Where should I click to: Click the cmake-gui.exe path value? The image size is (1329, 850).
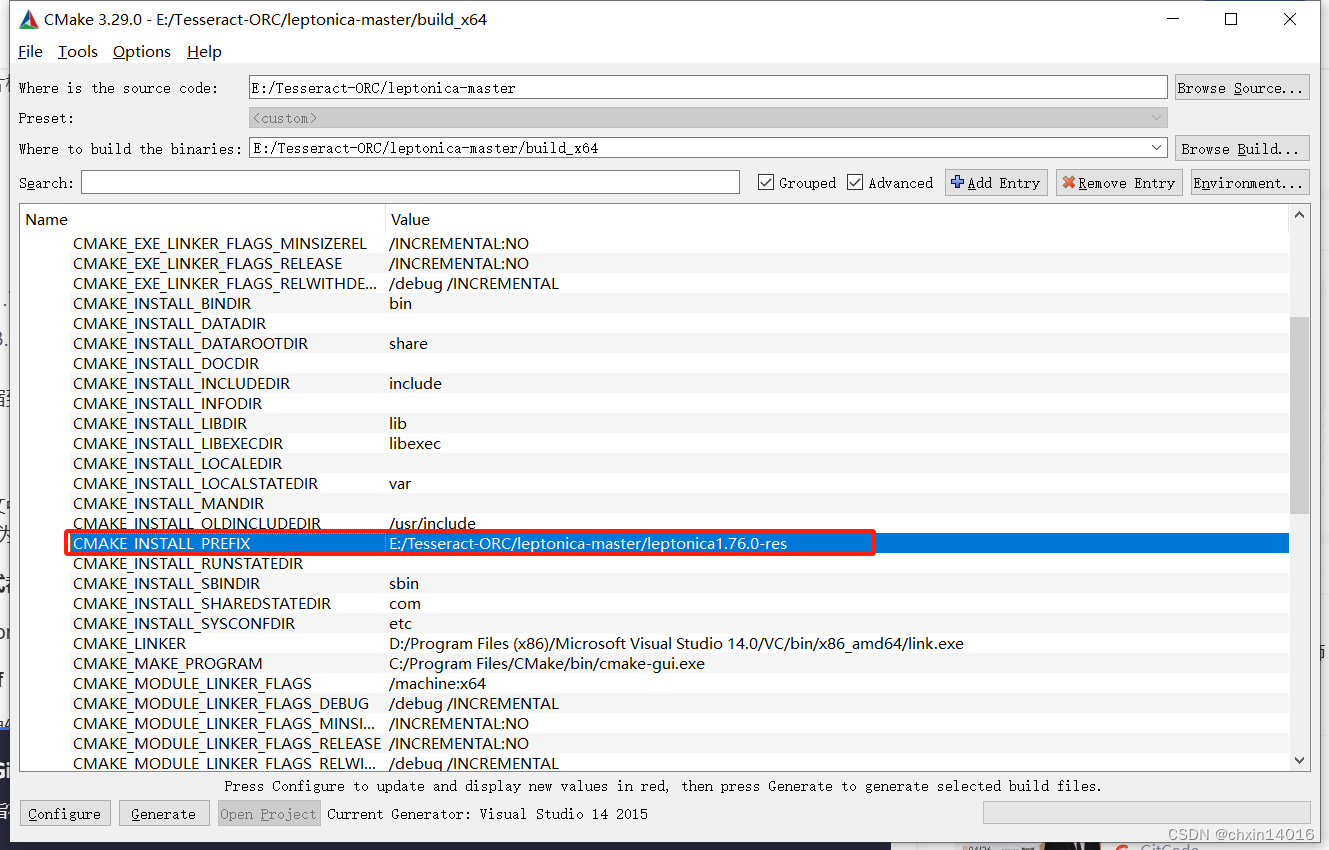(x=547, y=663)
